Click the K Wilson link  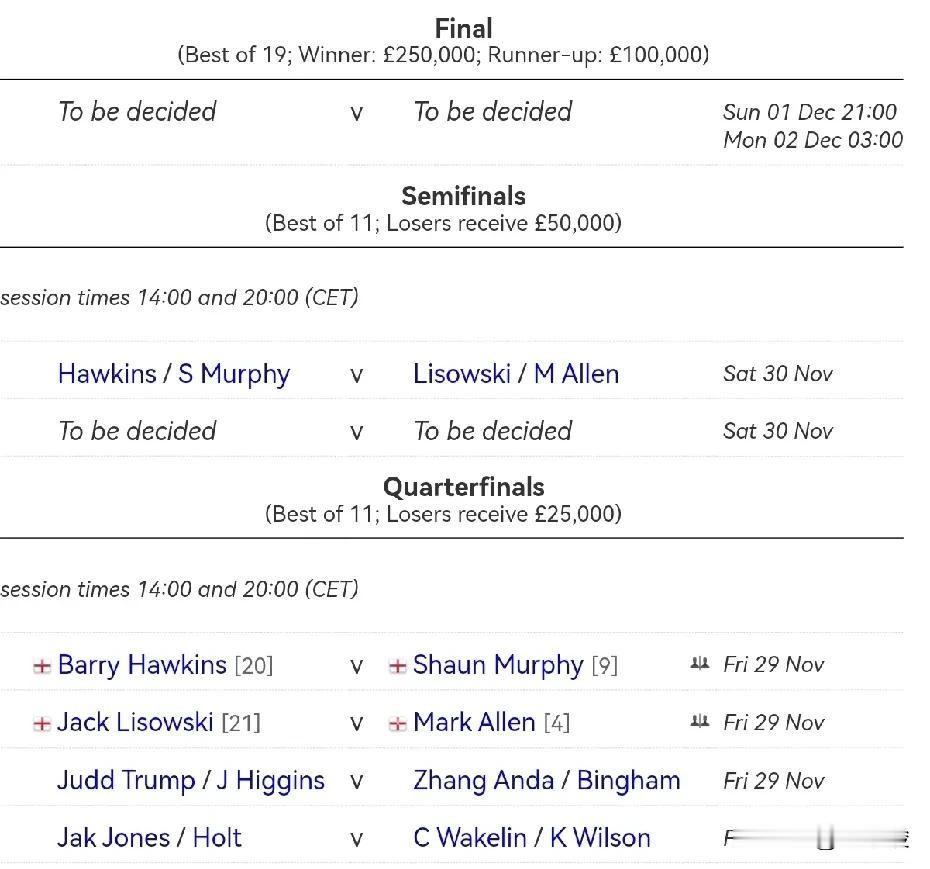(600, 838)
